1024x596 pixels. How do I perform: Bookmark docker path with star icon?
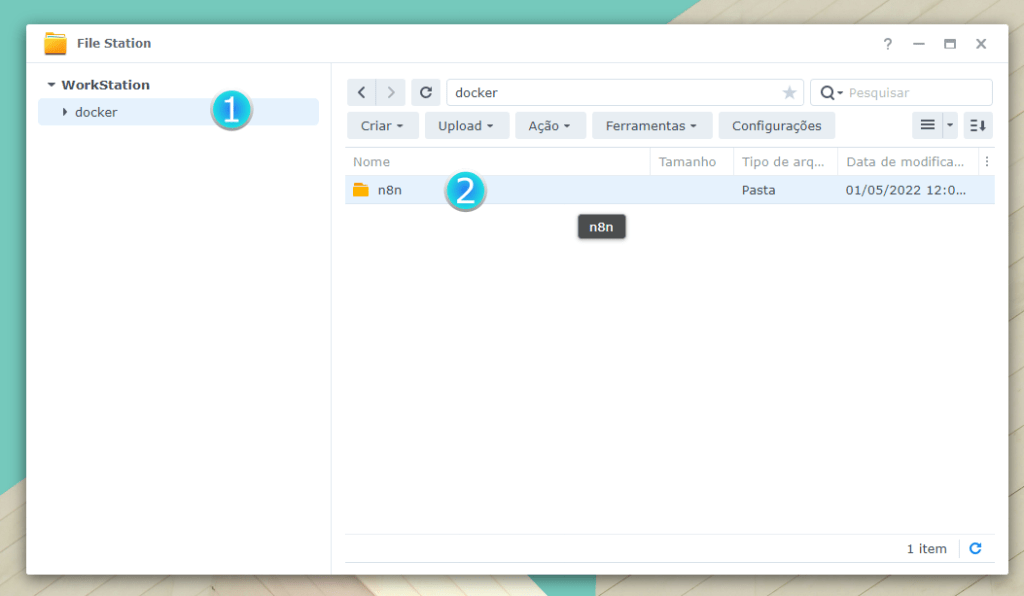click(x=789, y=93)
